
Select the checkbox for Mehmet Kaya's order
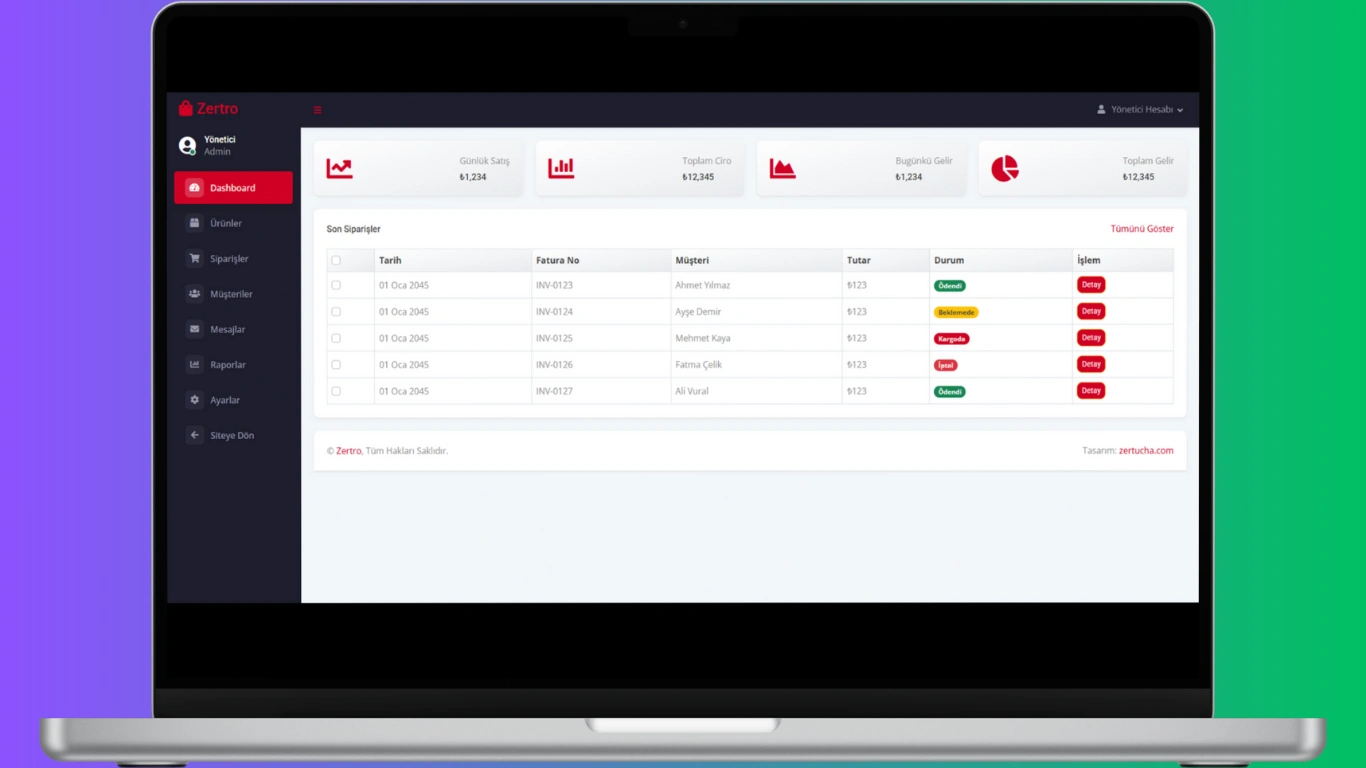coord(336,338)
